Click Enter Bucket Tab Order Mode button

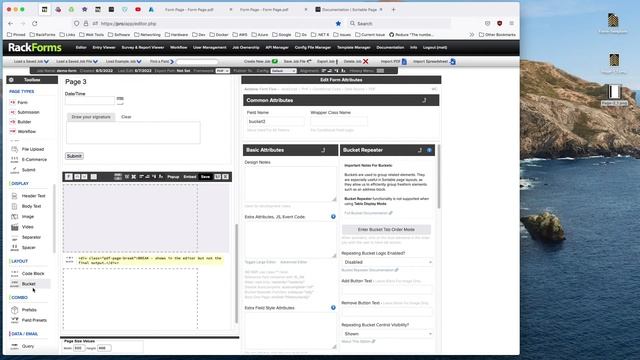pos(386,230)
